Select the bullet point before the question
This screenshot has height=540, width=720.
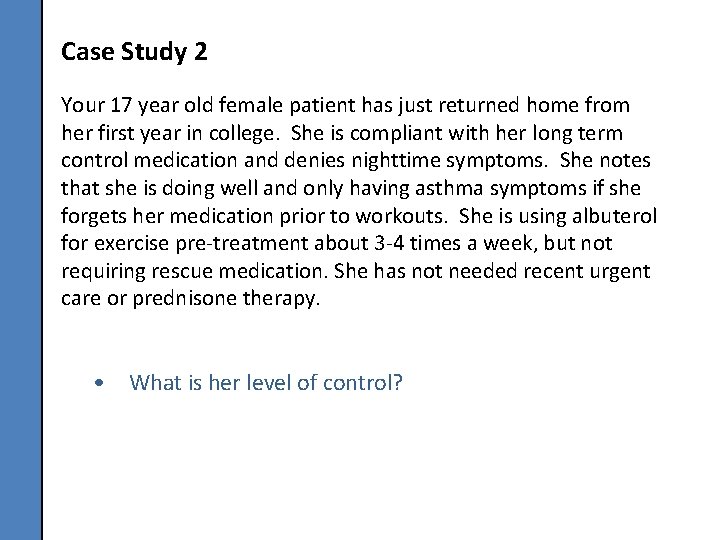click(x=99, y=382)
